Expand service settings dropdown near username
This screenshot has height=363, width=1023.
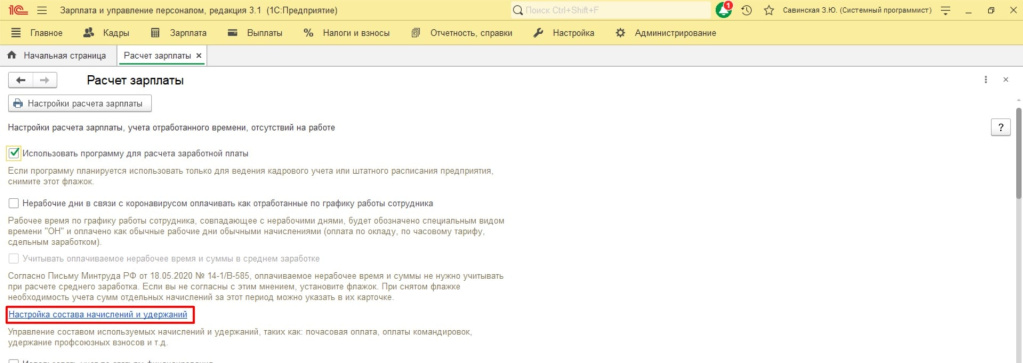pos(947,10)
